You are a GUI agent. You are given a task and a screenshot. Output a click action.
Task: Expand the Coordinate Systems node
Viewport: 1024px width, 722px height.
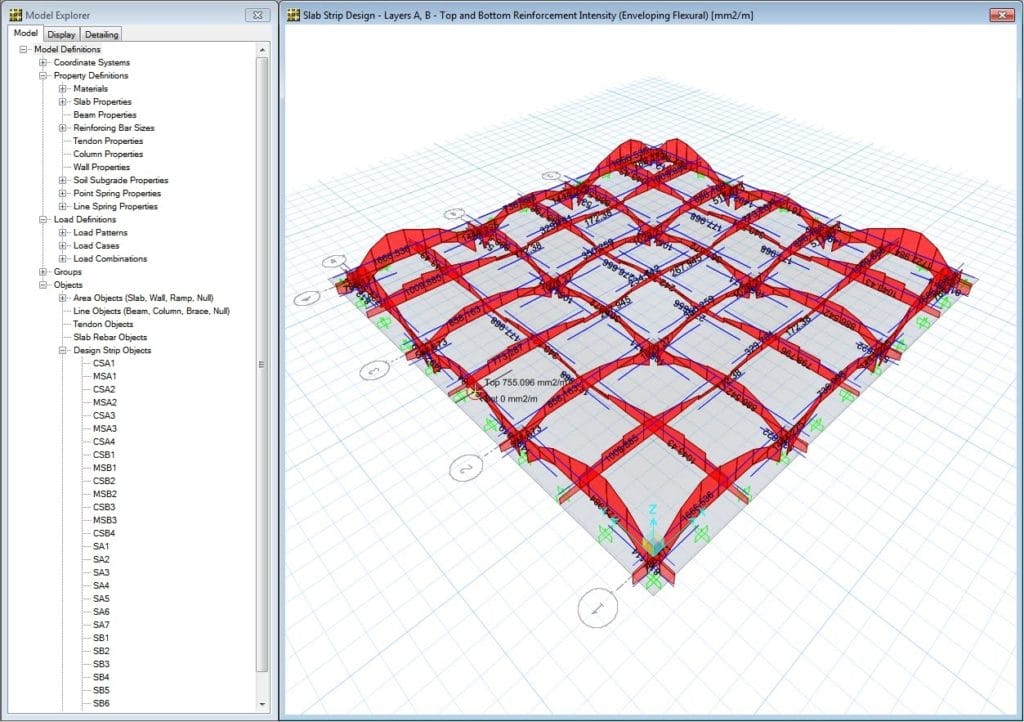pyautogui.click(x=43, y=63)
